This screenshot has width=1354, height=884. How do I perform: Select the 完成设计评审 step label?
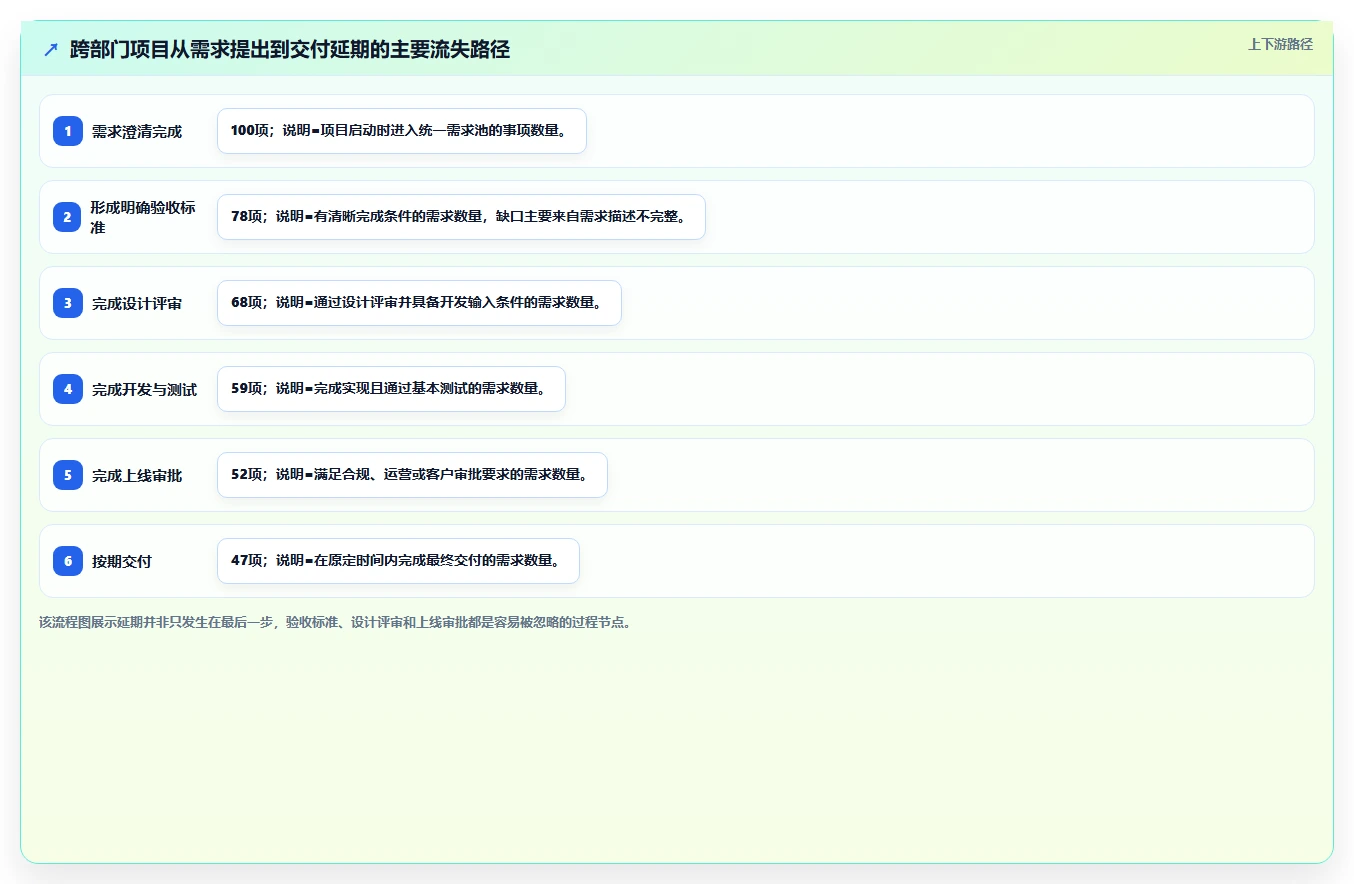[x=137, y=303]
